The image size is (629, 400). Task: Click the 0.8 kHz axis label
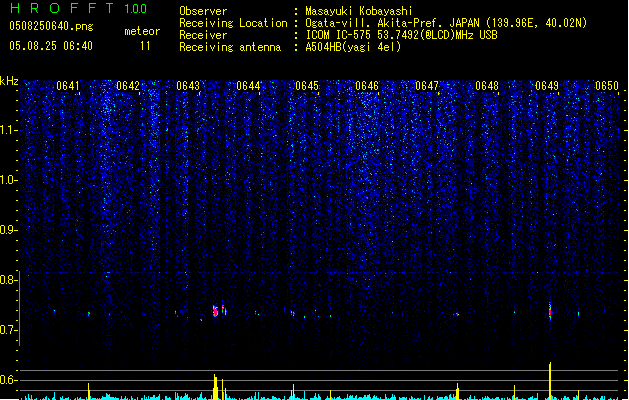(8, 280)
